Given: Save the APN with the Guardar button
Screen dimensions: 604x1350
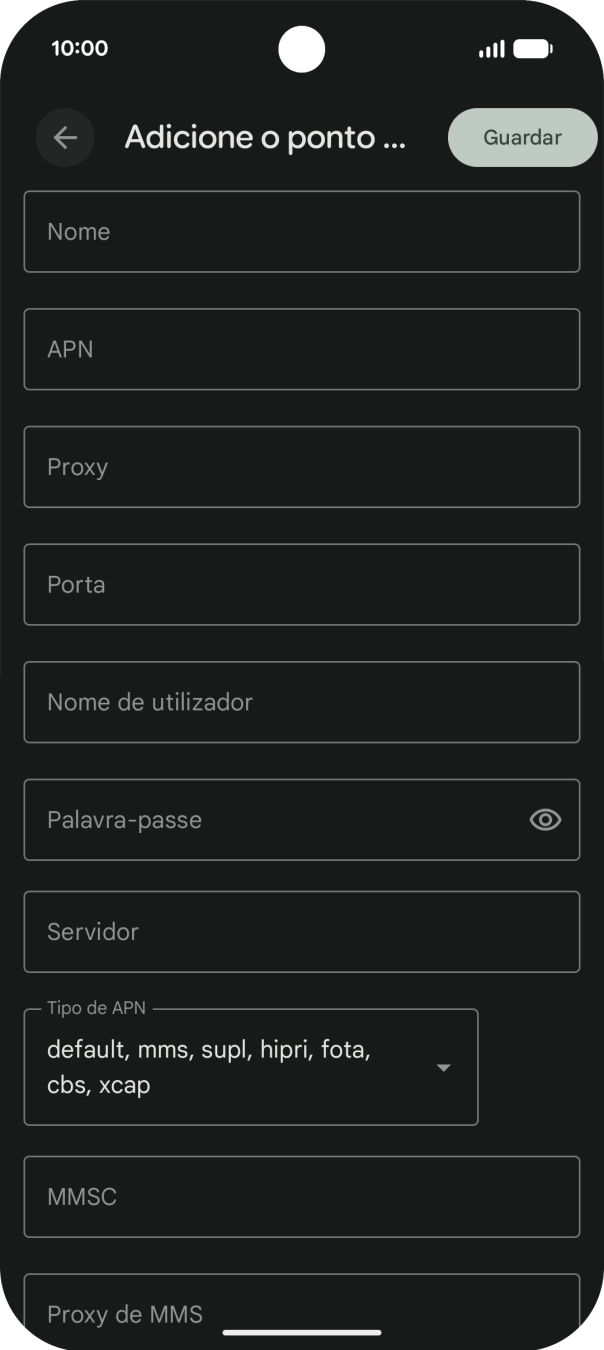Looking at the screenshot, I should [521, 137].
